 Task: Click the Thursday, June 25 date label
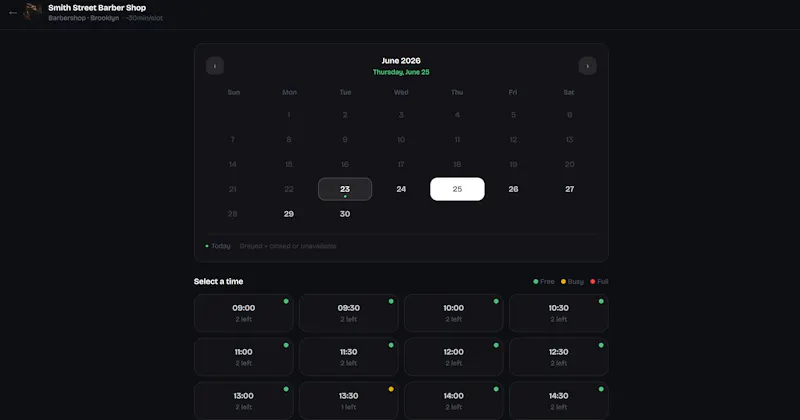point(401,72)
